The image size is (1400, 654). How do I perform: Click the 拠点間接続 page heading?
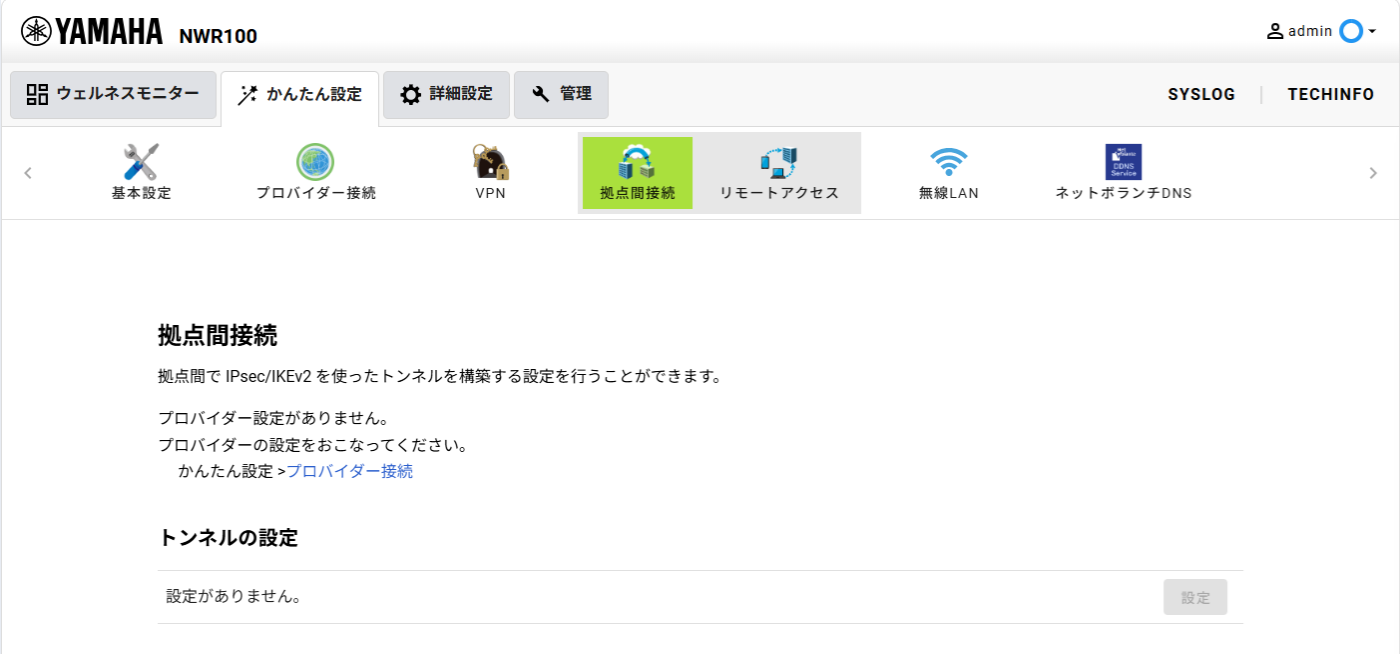tap(217, 335)
